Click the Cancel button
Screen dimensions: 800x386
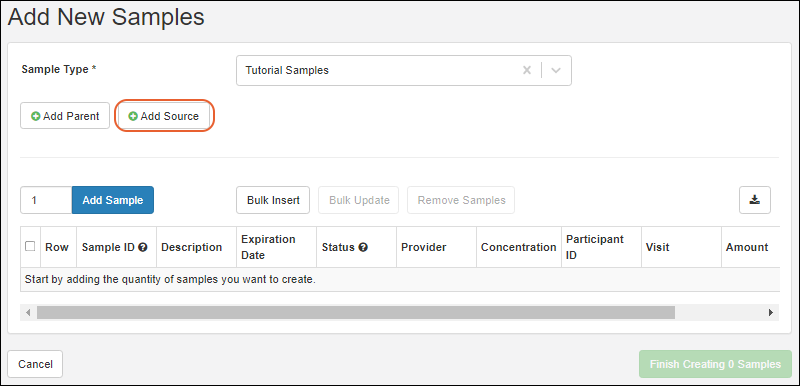pos(35,364)
